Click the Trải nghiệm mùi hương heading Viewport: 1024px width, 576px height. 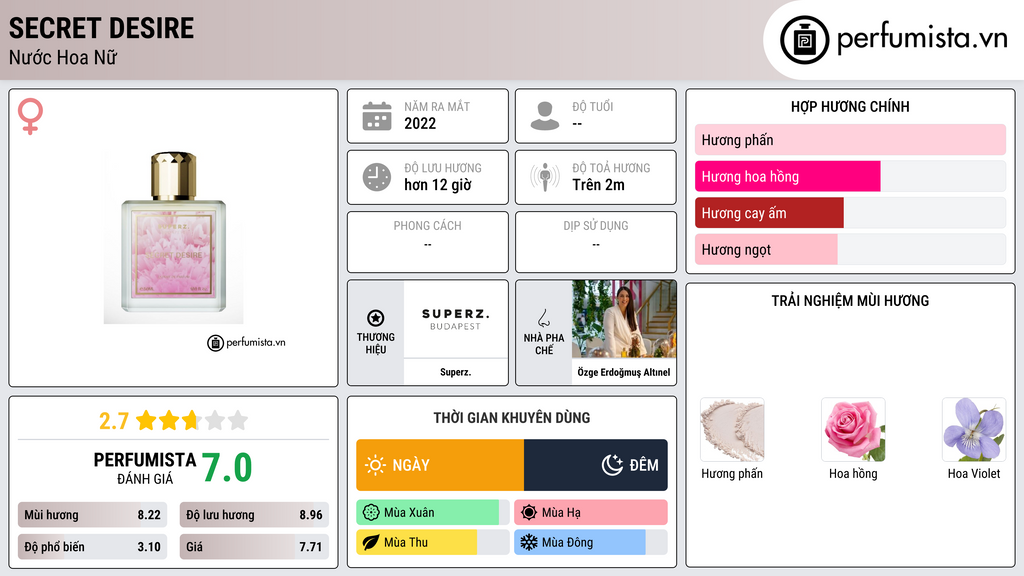[x=850, y=301]
